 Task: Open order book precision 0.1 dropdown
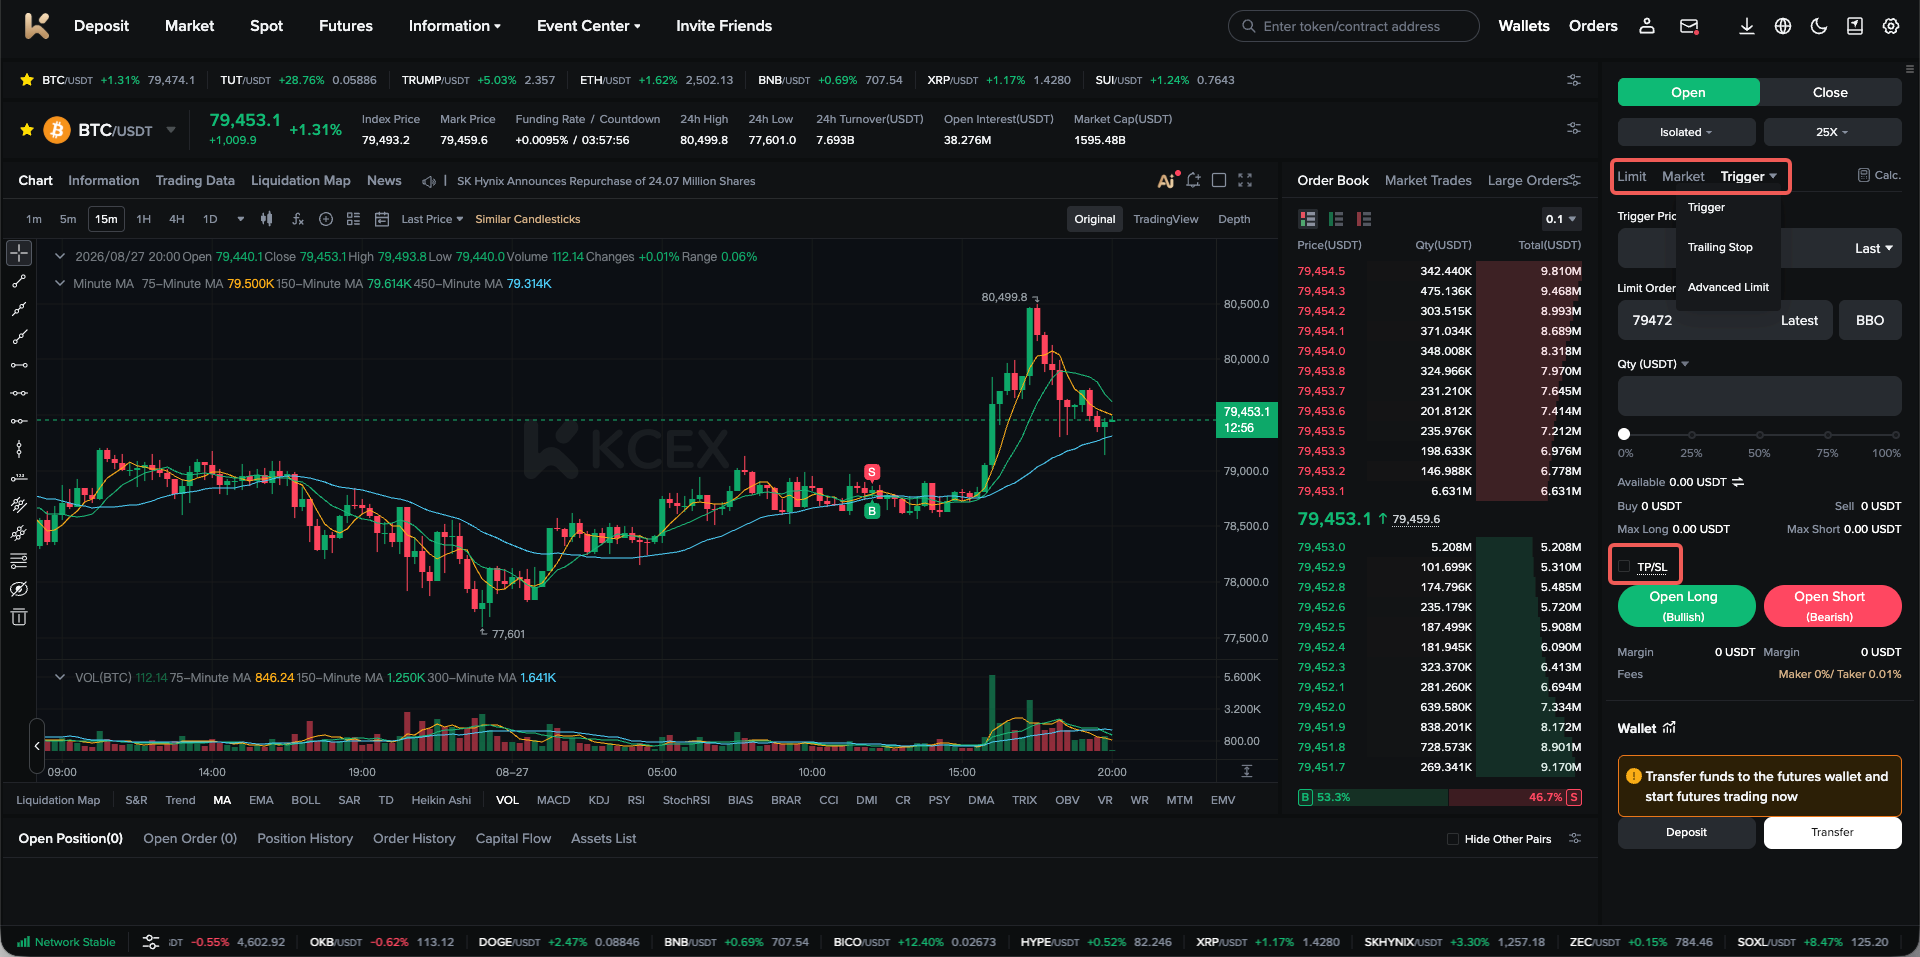[1560, 219]
